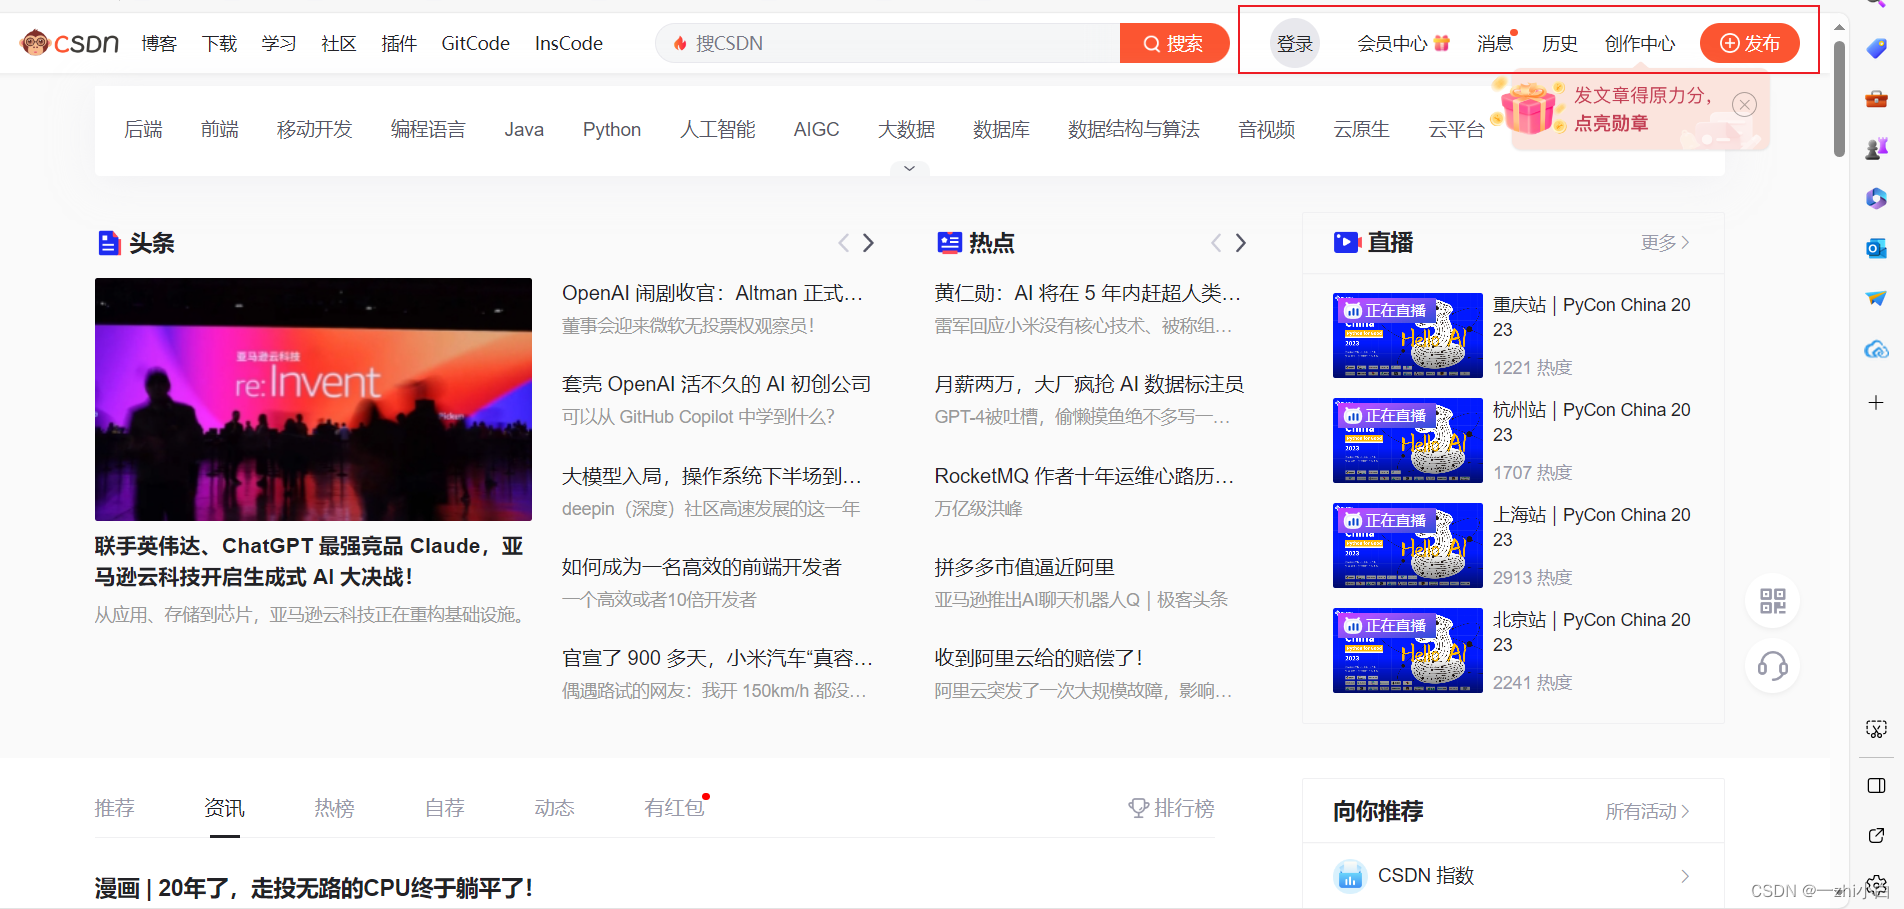Switch to the 有红包 feed tab
The image size is (1904, 909).
pyautogui.click(x=674, y=808)
